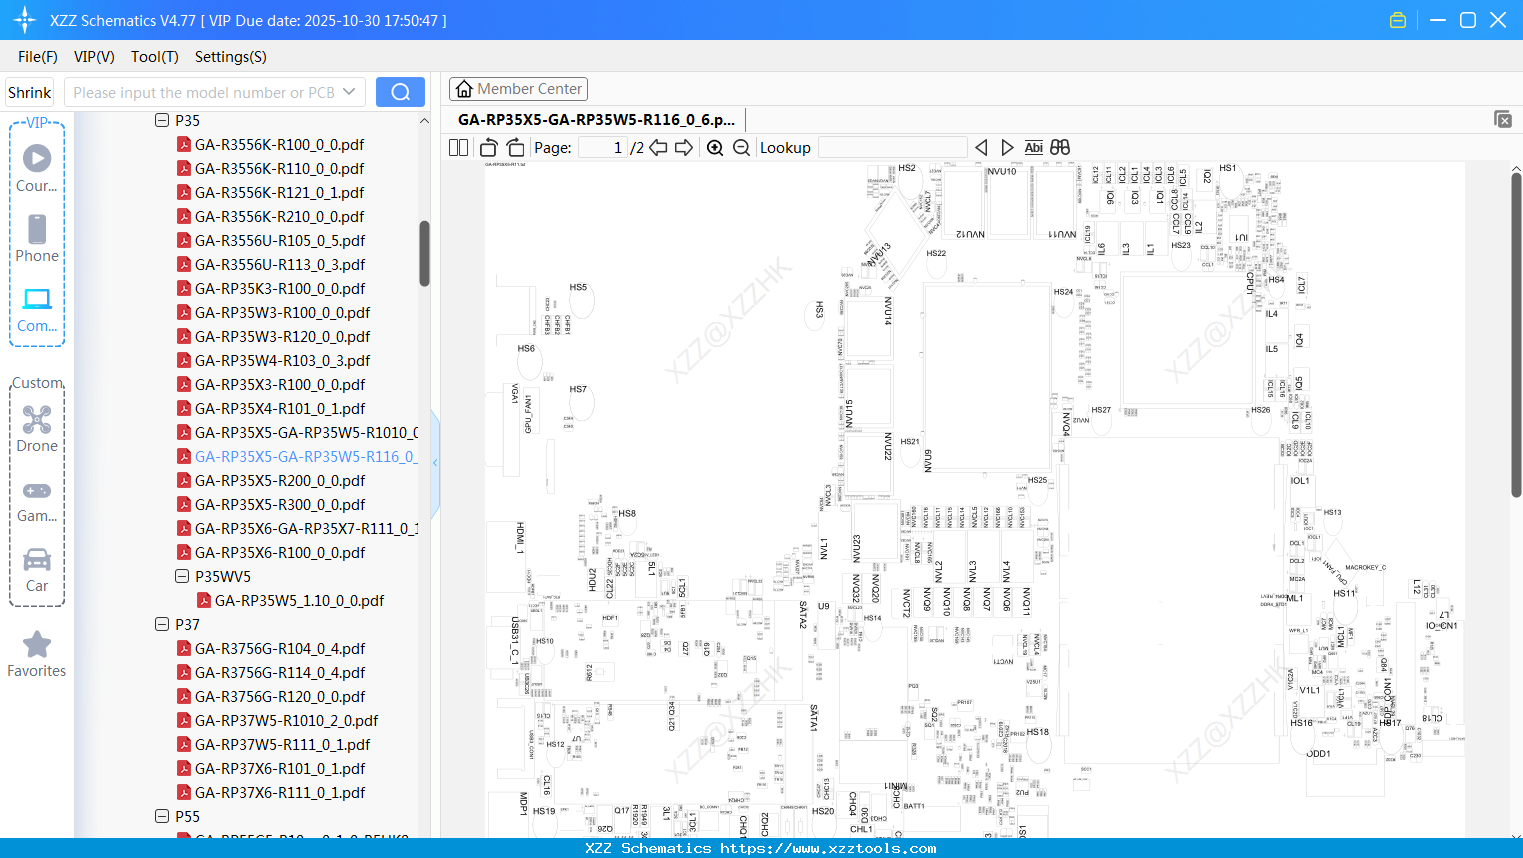The width and height of the screenshot is (1523, 858).
Task: Open the Tool(T) menu
Action: coord(155,57)
